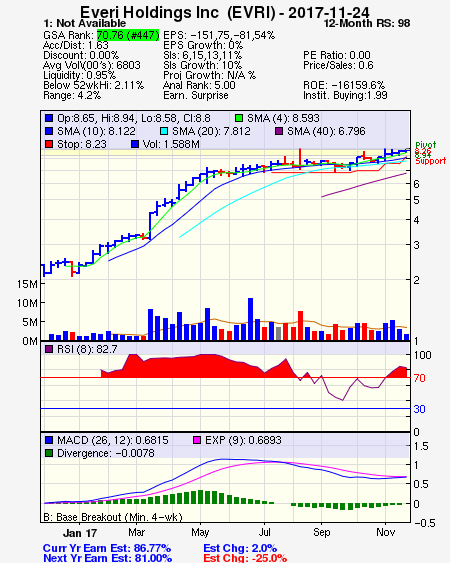Click the PE Ratio: 0.00 value
The width and height of the screenshot is (450, 563).
click(x=337, y=55)
